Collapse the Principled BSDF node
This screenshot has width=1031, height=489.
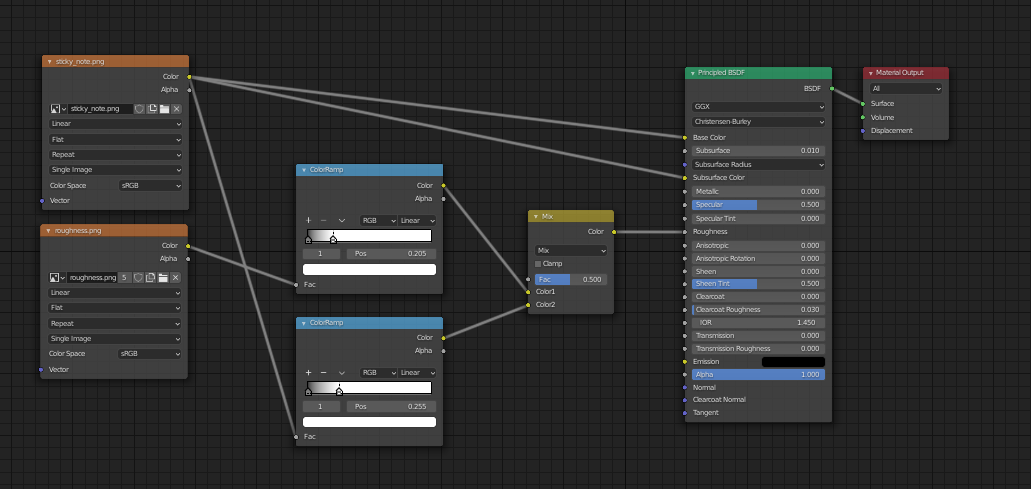pyautogui.click(x=692, y=73)
